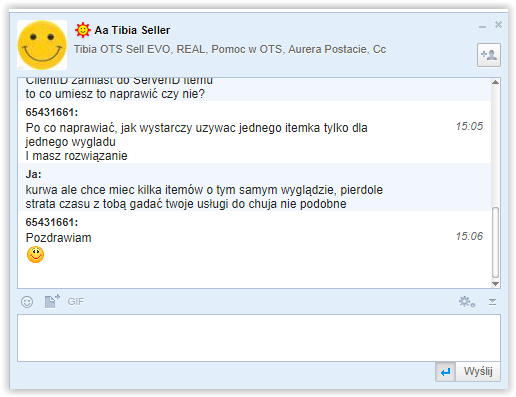Collapse toolbar with the down-arrow icon
This screenshot has height=397, width=516.
(x=492, y=302)
